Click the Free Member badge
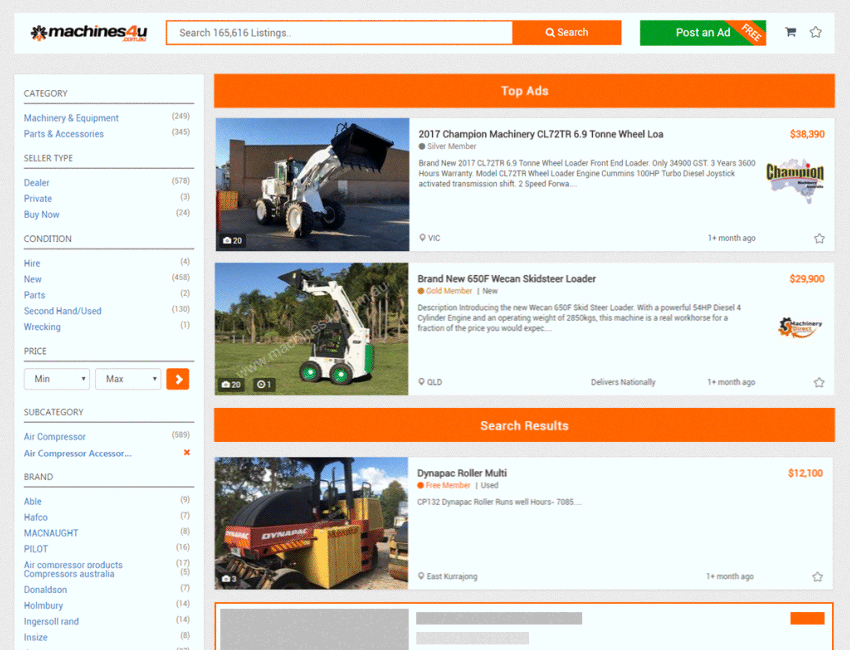 pyautogui.click(x=443, y=485)
